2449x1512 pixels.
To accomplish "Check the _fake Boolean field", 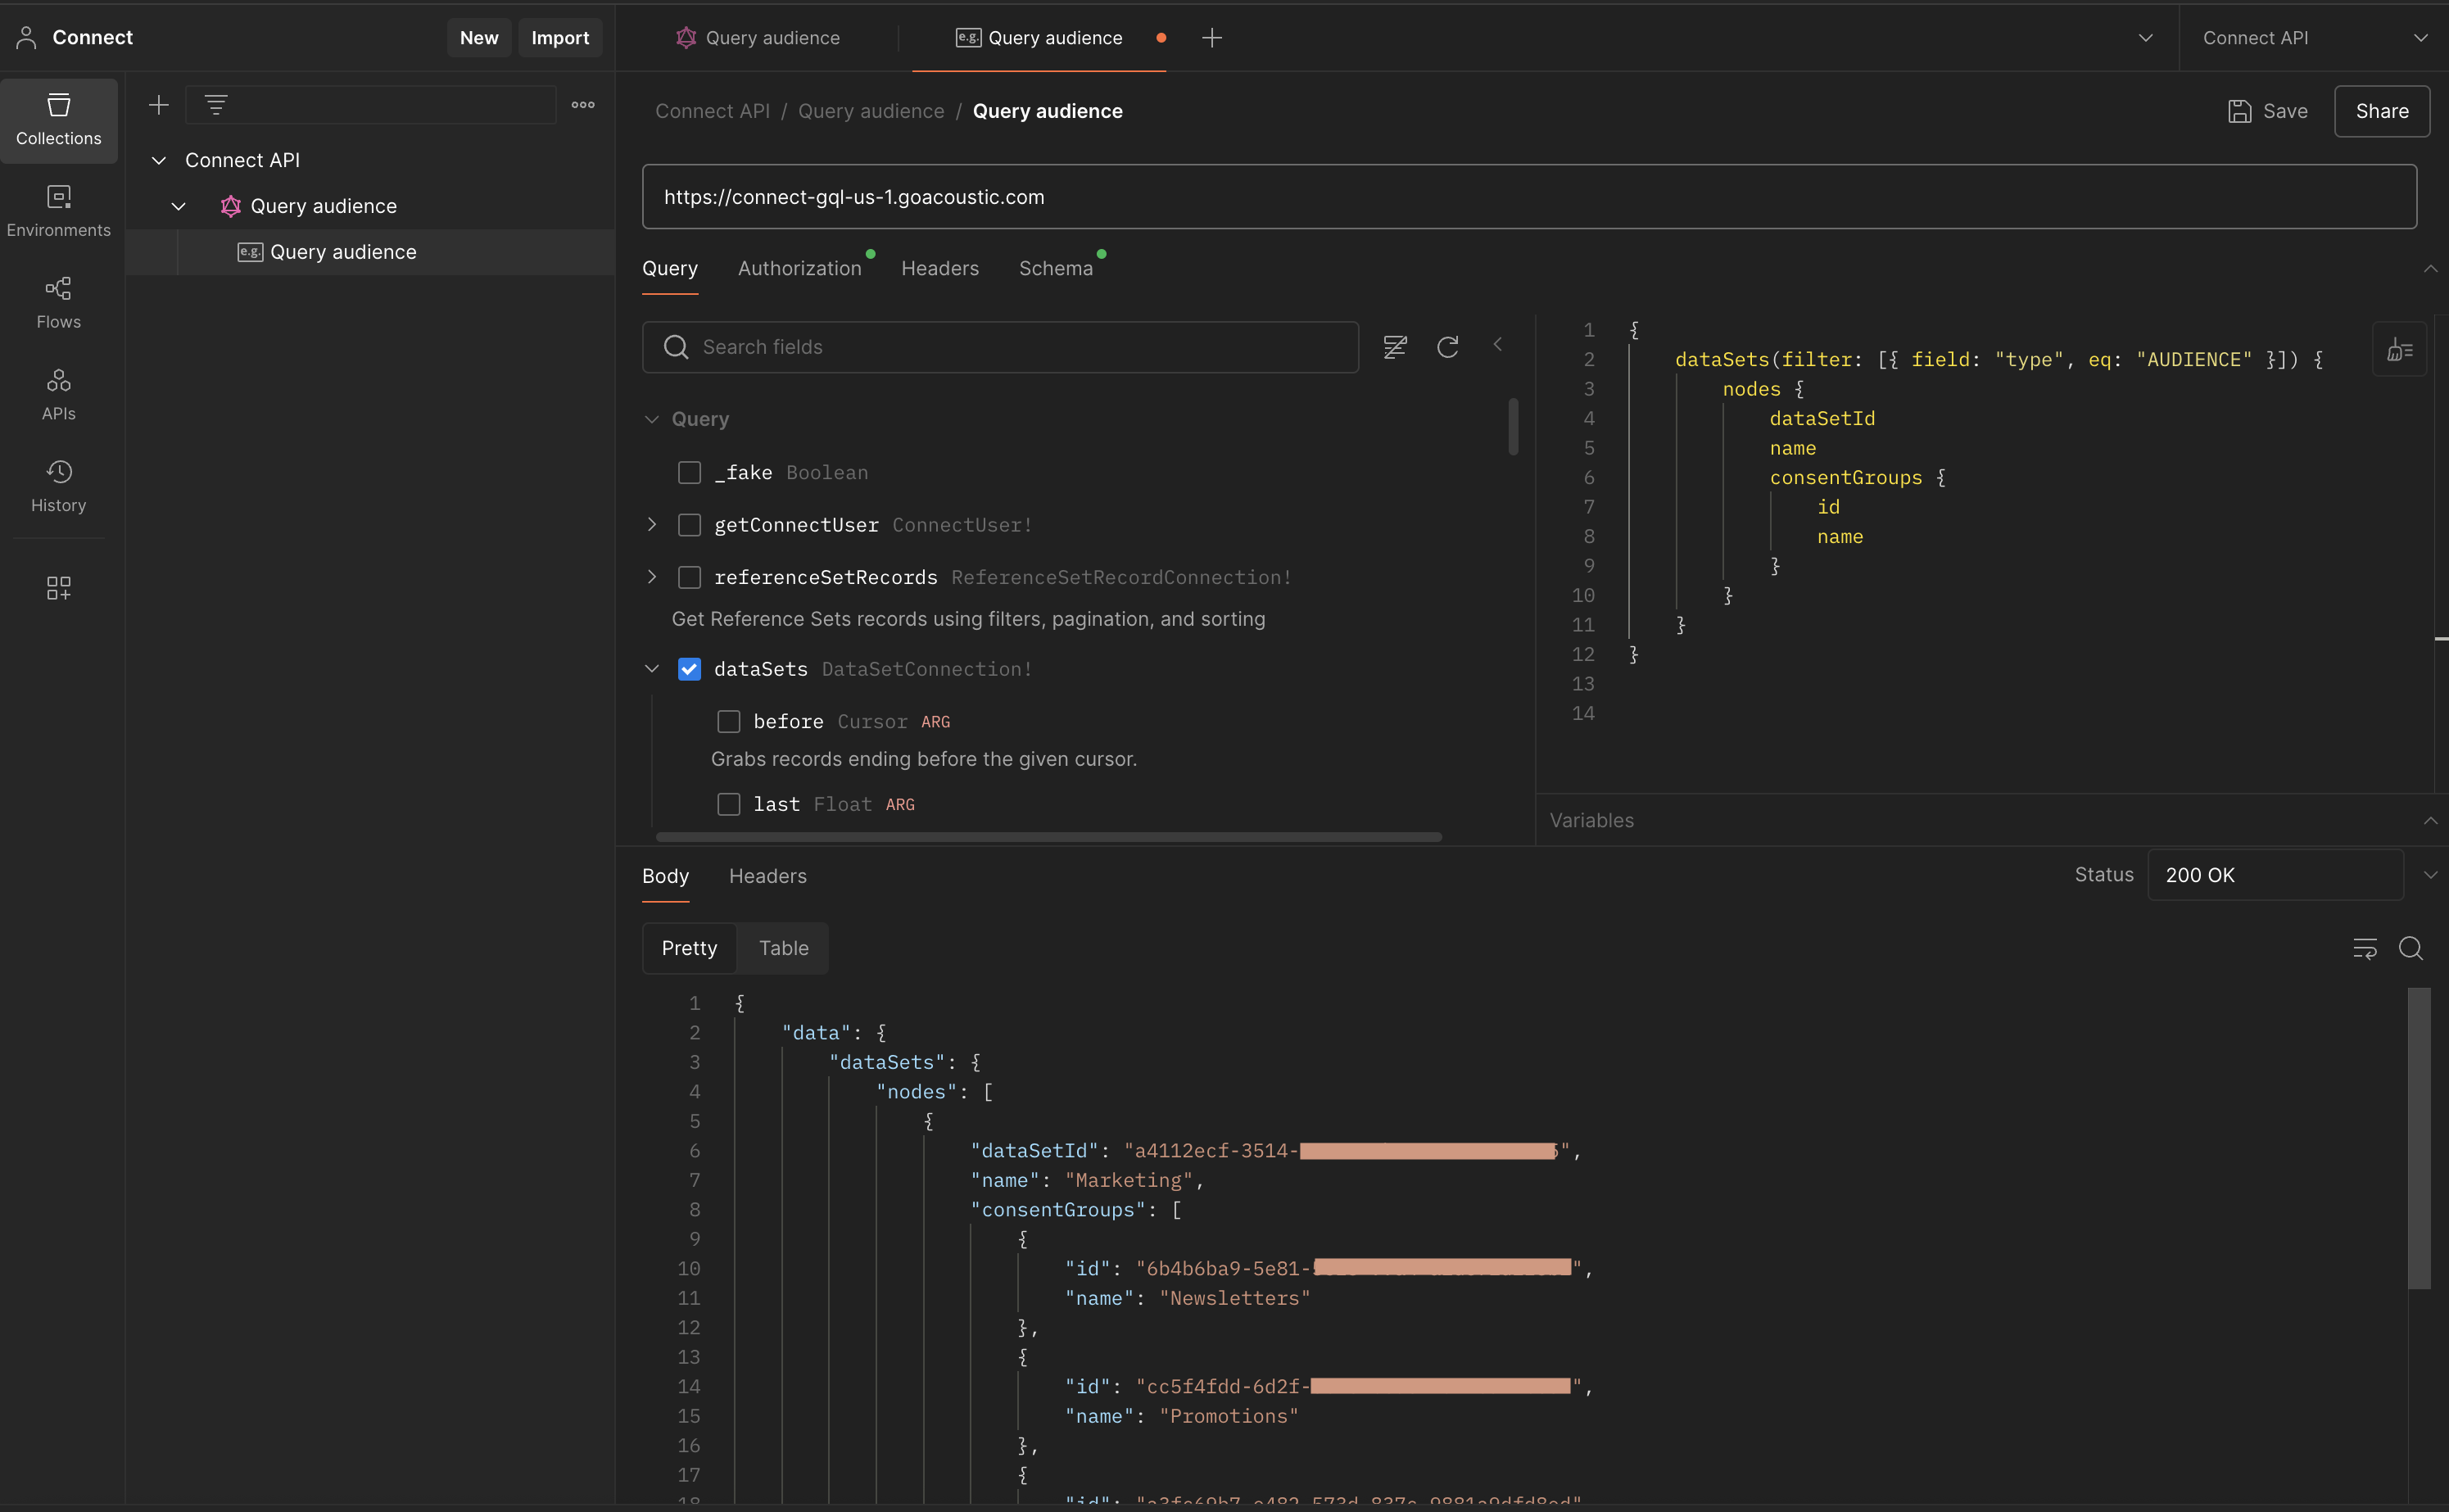I will (690, 472).
